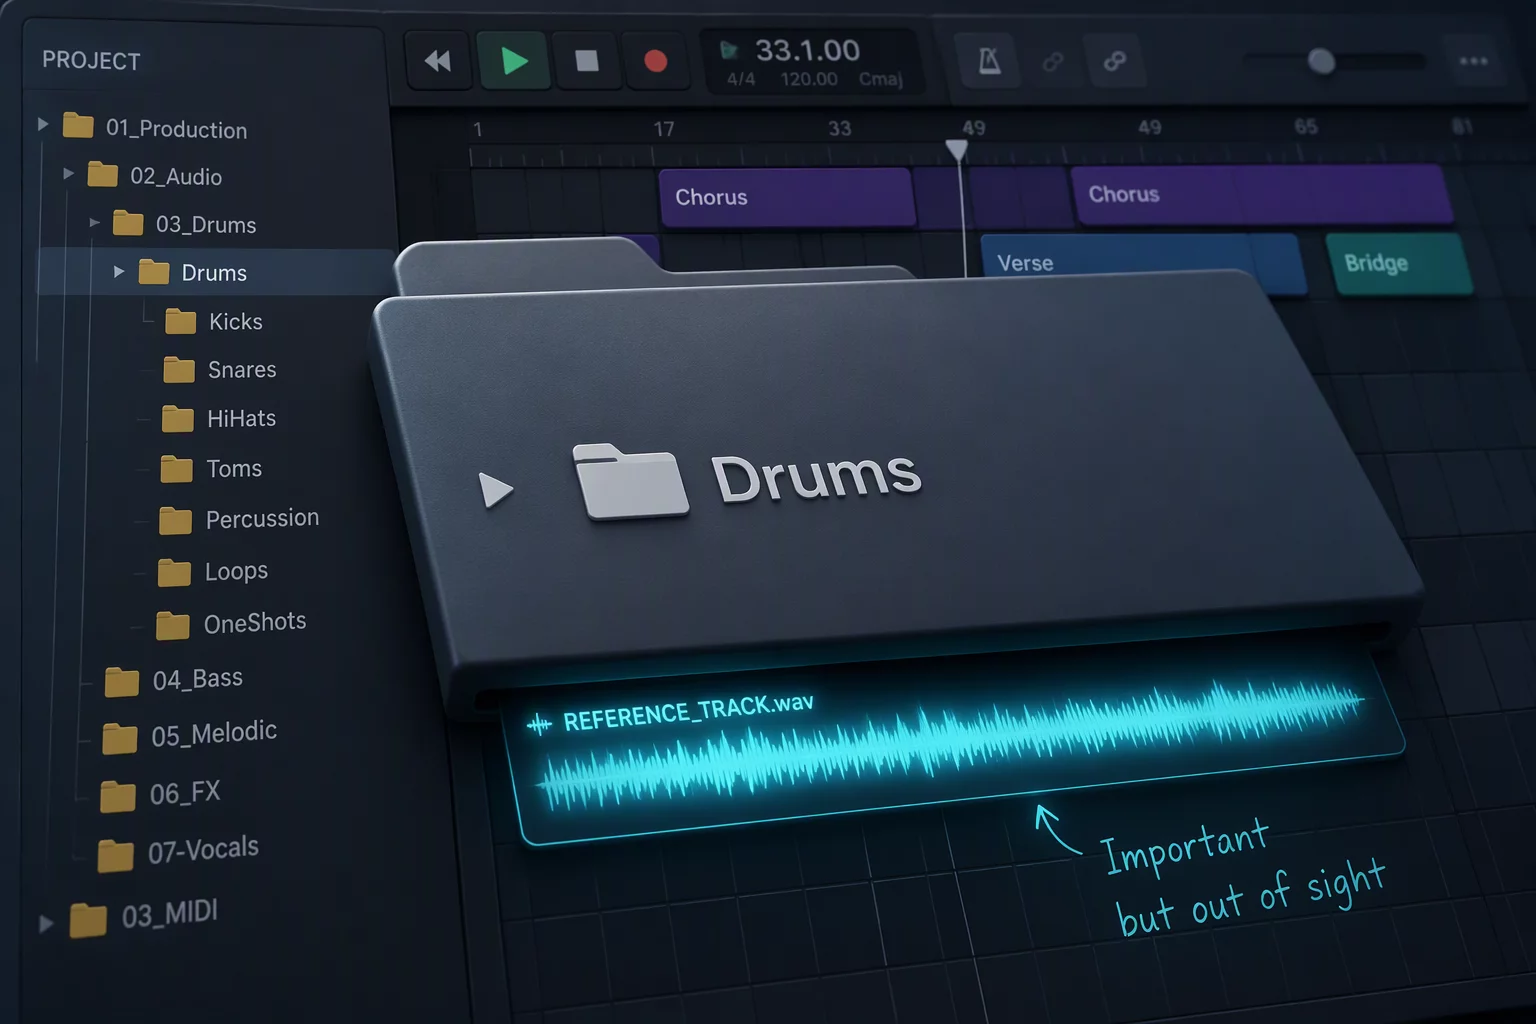Expand the 01_Production folder arrow
Viewport: 1536px width, 1024px height.
(43, 125)
